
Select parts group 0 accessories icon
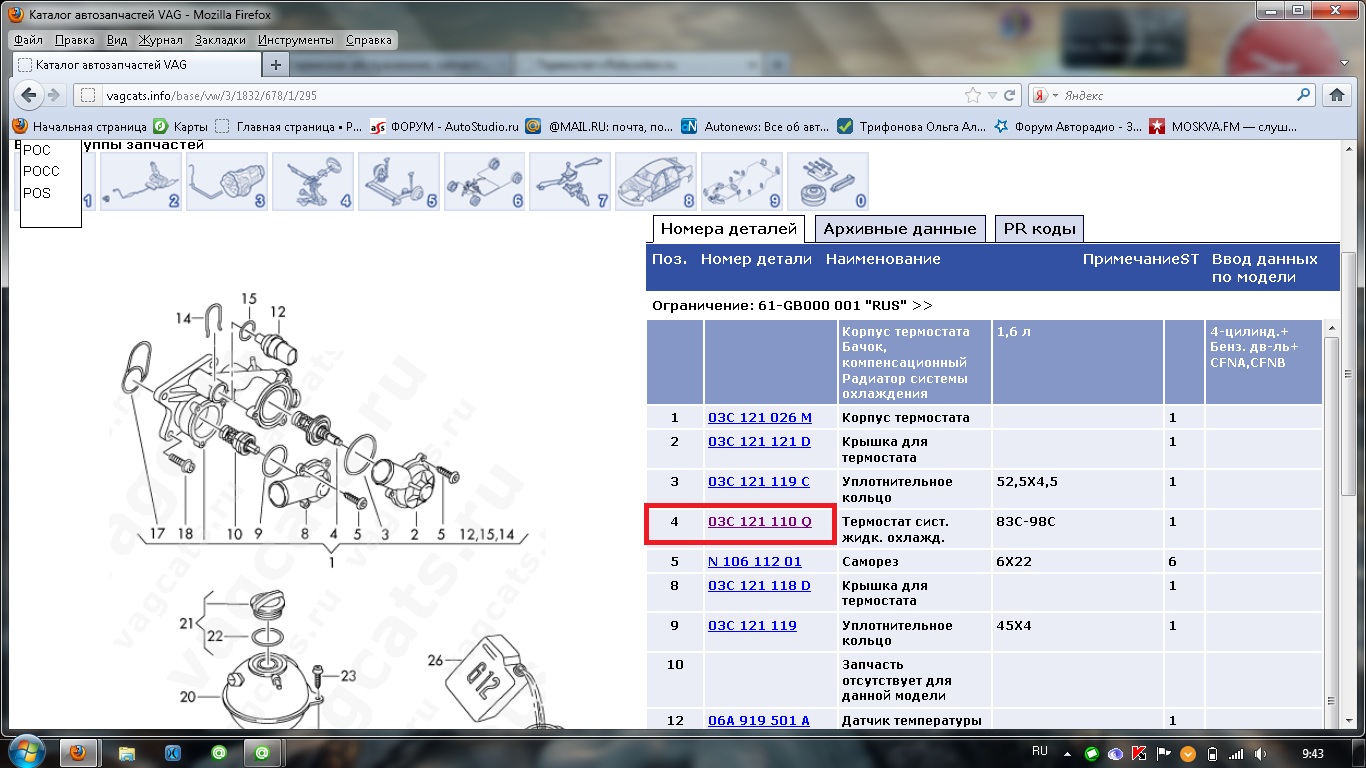click(827, 181)
